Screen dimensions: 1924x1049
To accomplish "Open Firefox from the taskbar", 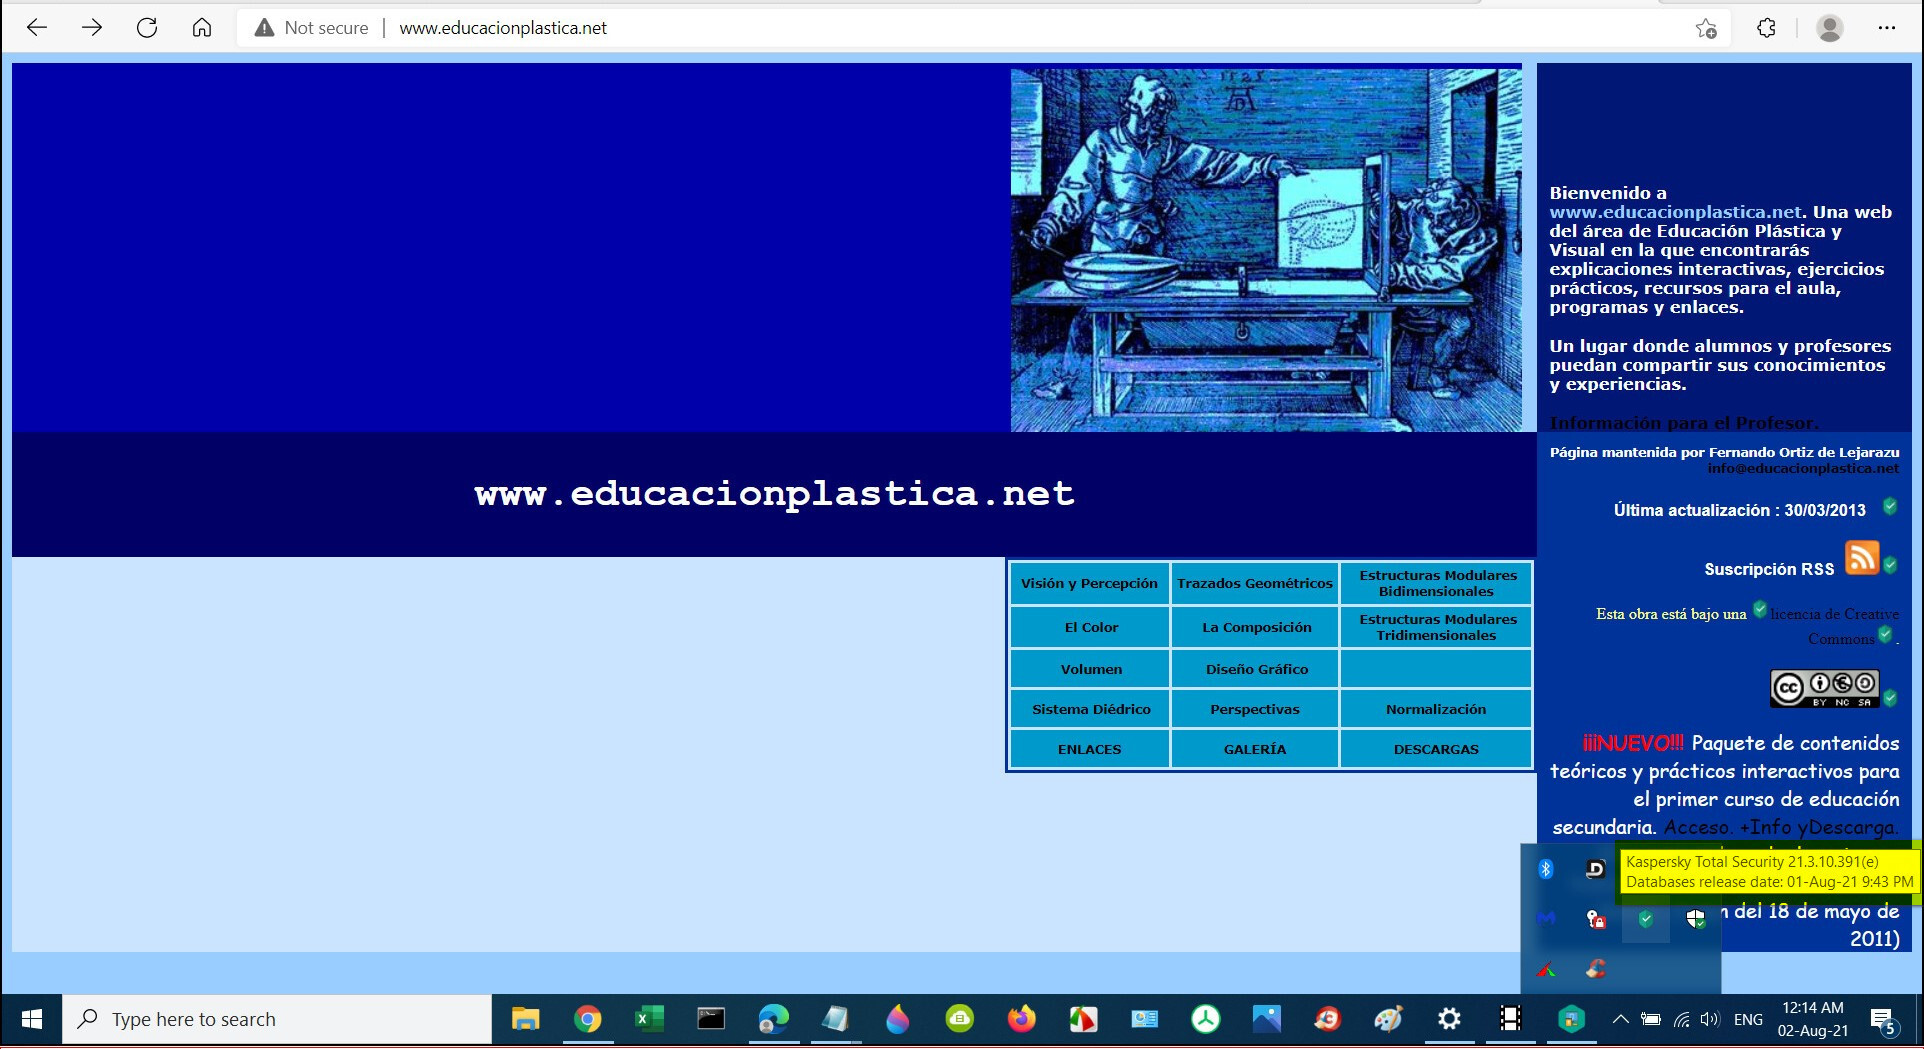I will [1021, 1019].
